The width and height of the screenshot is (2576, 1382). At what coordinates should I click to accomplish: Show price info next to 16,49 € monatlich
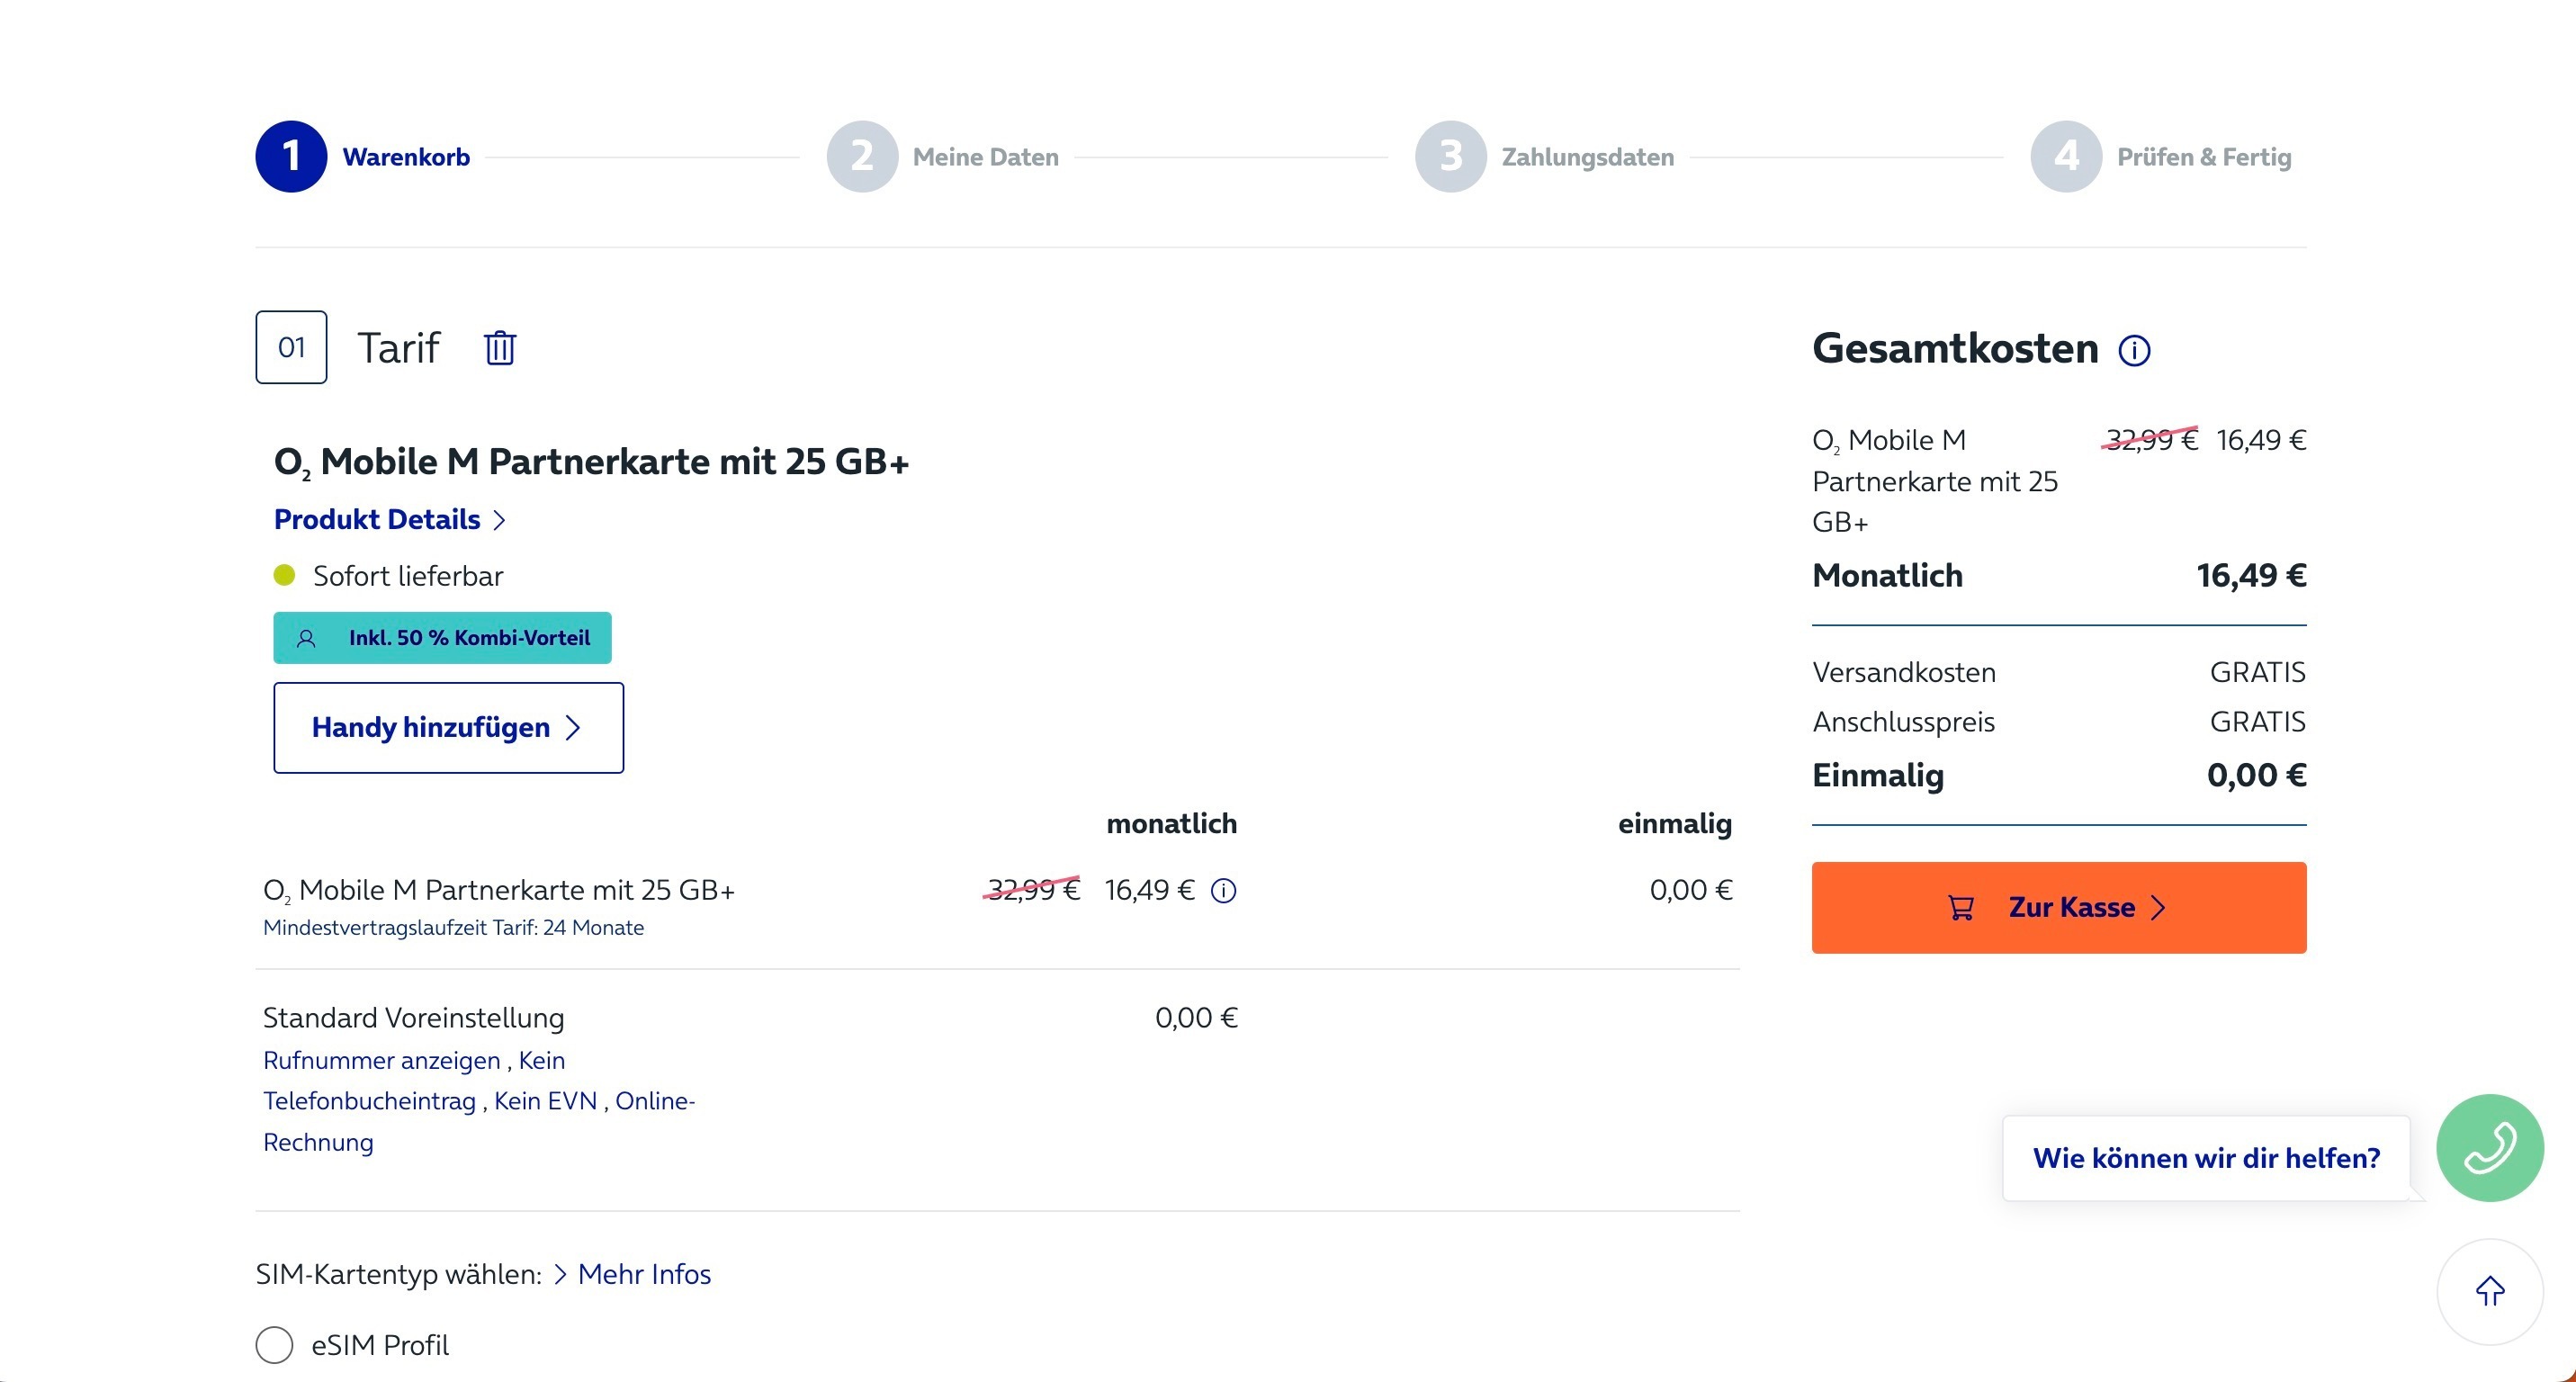click(x=1223, y=890)
